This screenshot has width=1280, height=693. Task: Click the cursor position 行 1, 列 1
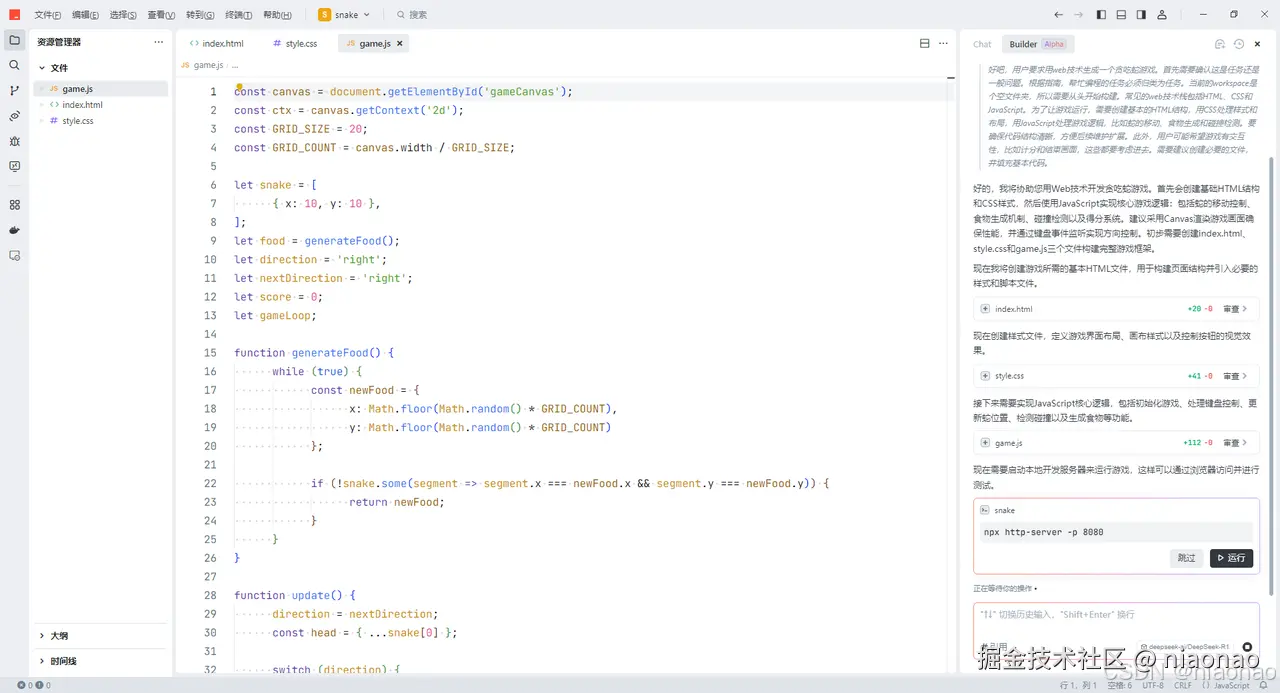[x=1076, y=685]
